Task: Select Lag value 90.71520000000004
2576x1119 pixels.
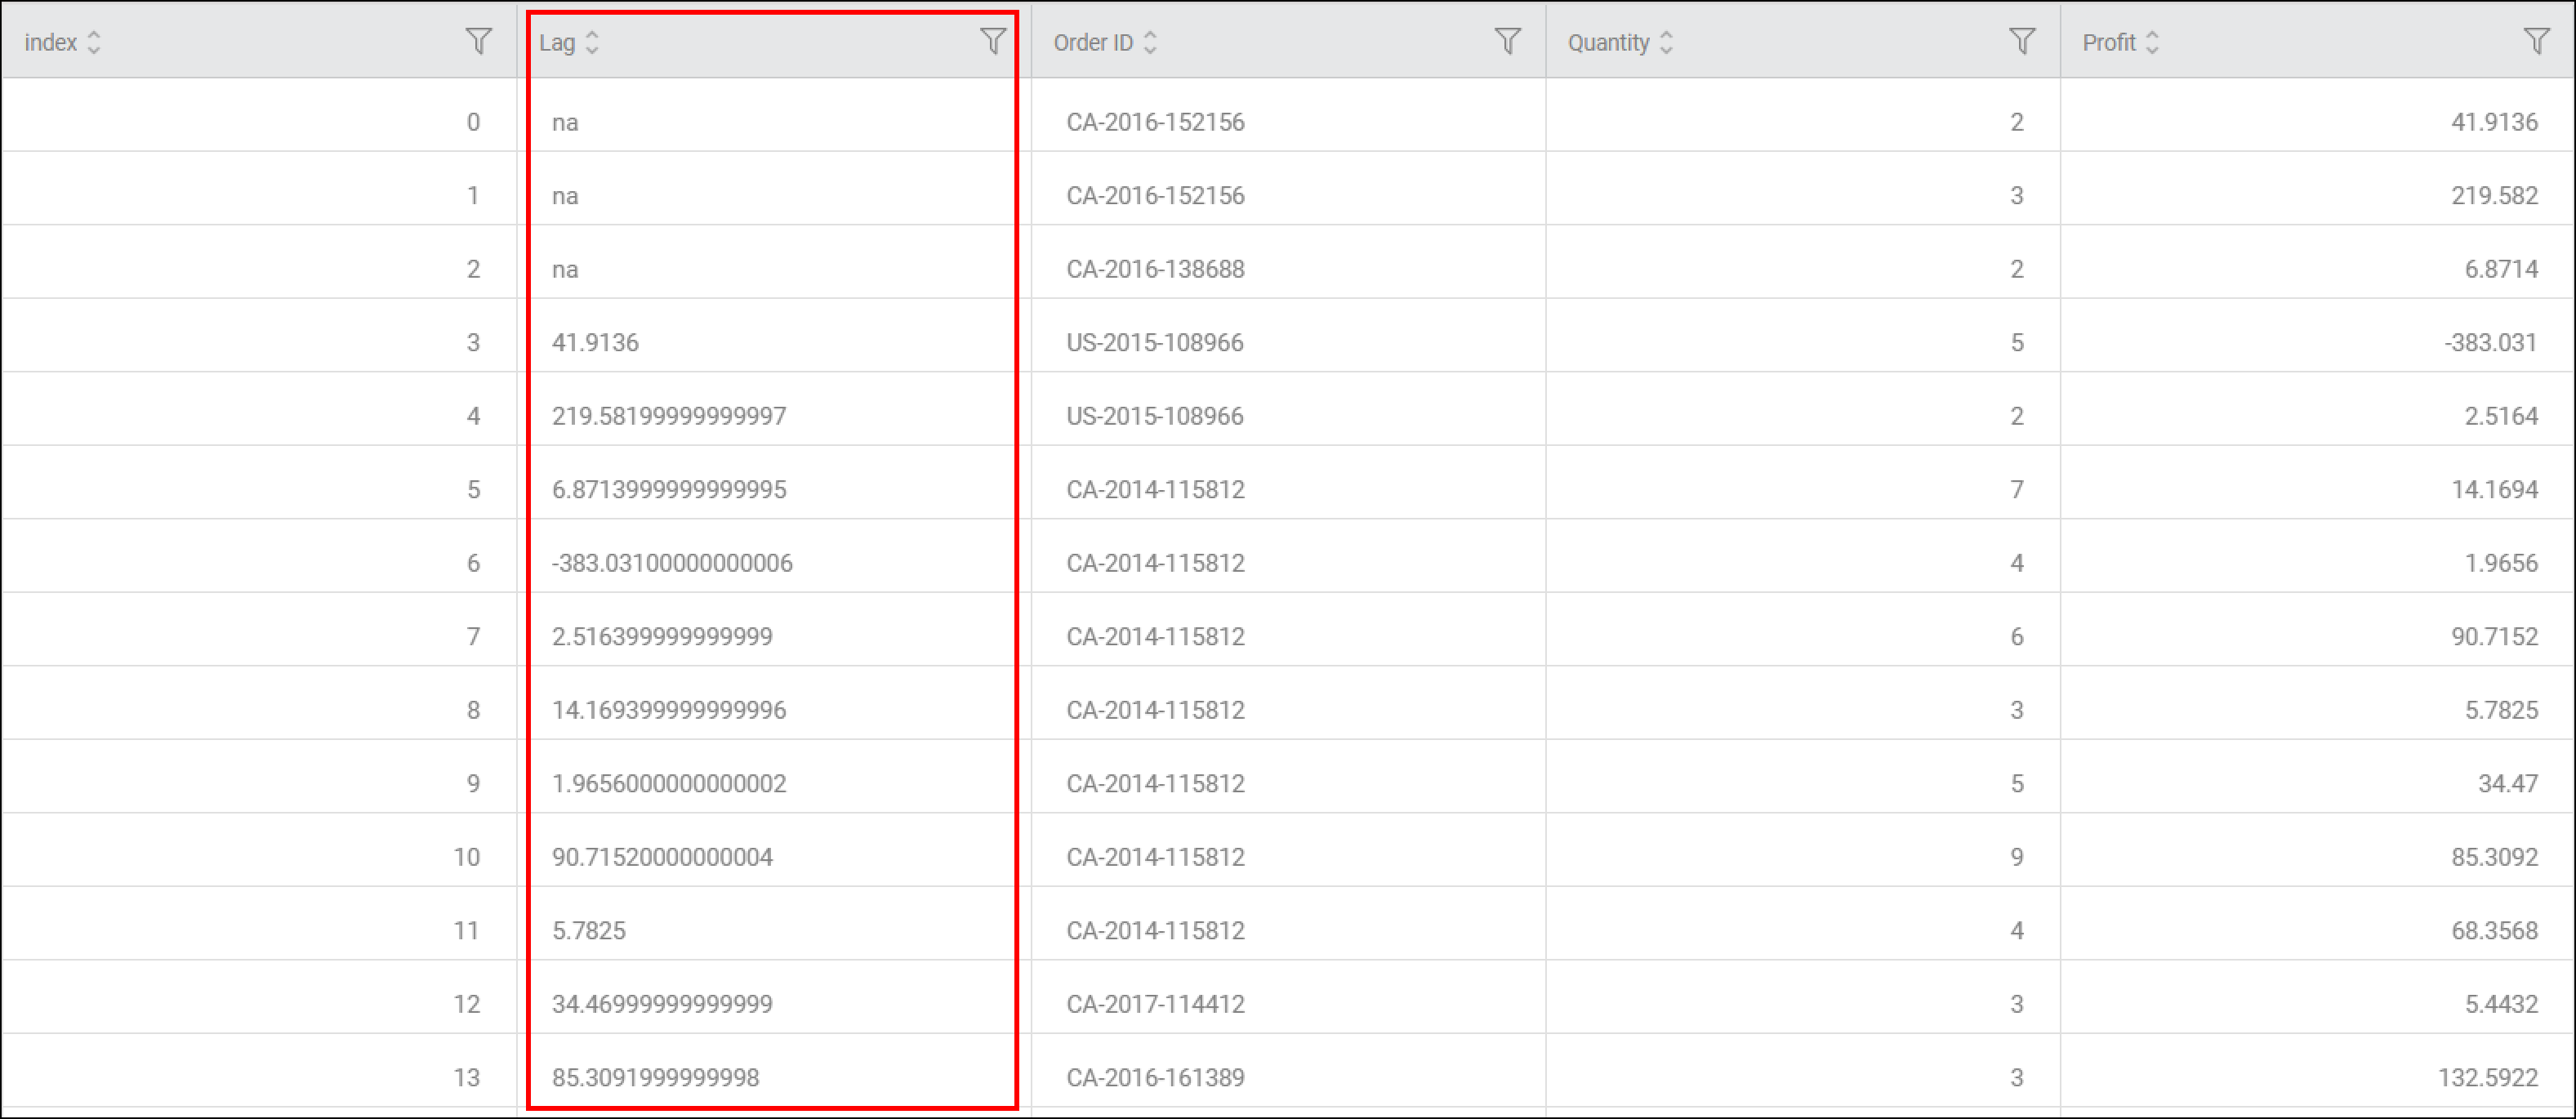Action: click(662, 857)
